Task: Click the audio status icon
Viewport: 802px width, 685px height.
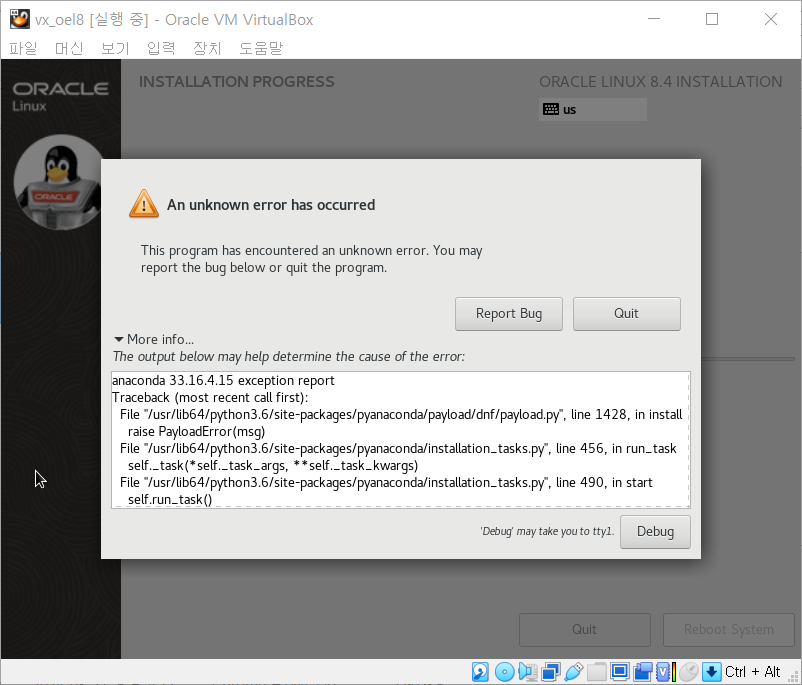Action: pyautogui.click(x=528, y=672)
